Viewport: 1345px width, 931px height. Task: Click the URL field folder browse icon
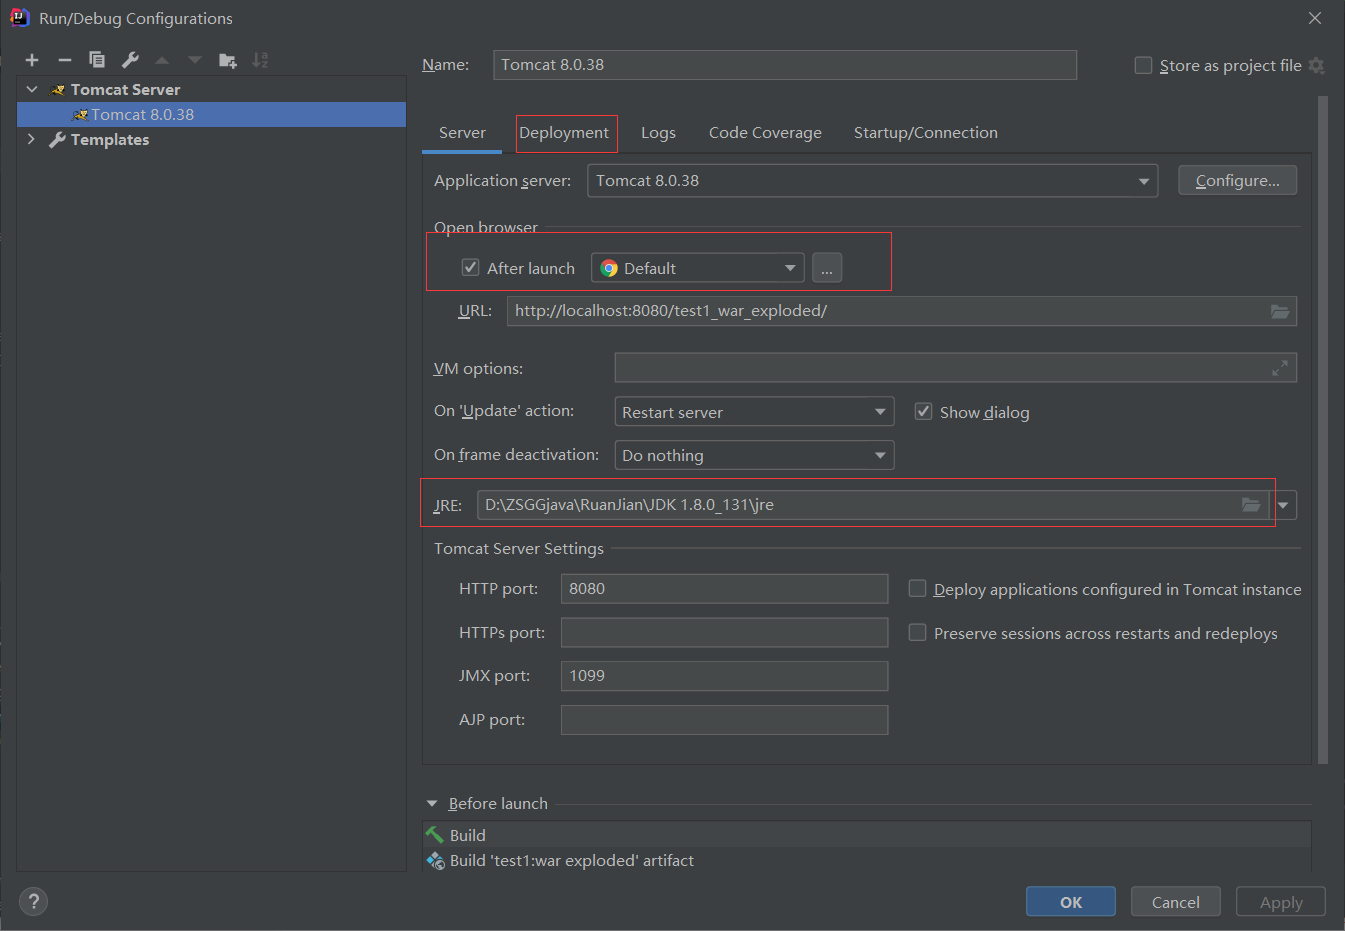point(1279,311)
